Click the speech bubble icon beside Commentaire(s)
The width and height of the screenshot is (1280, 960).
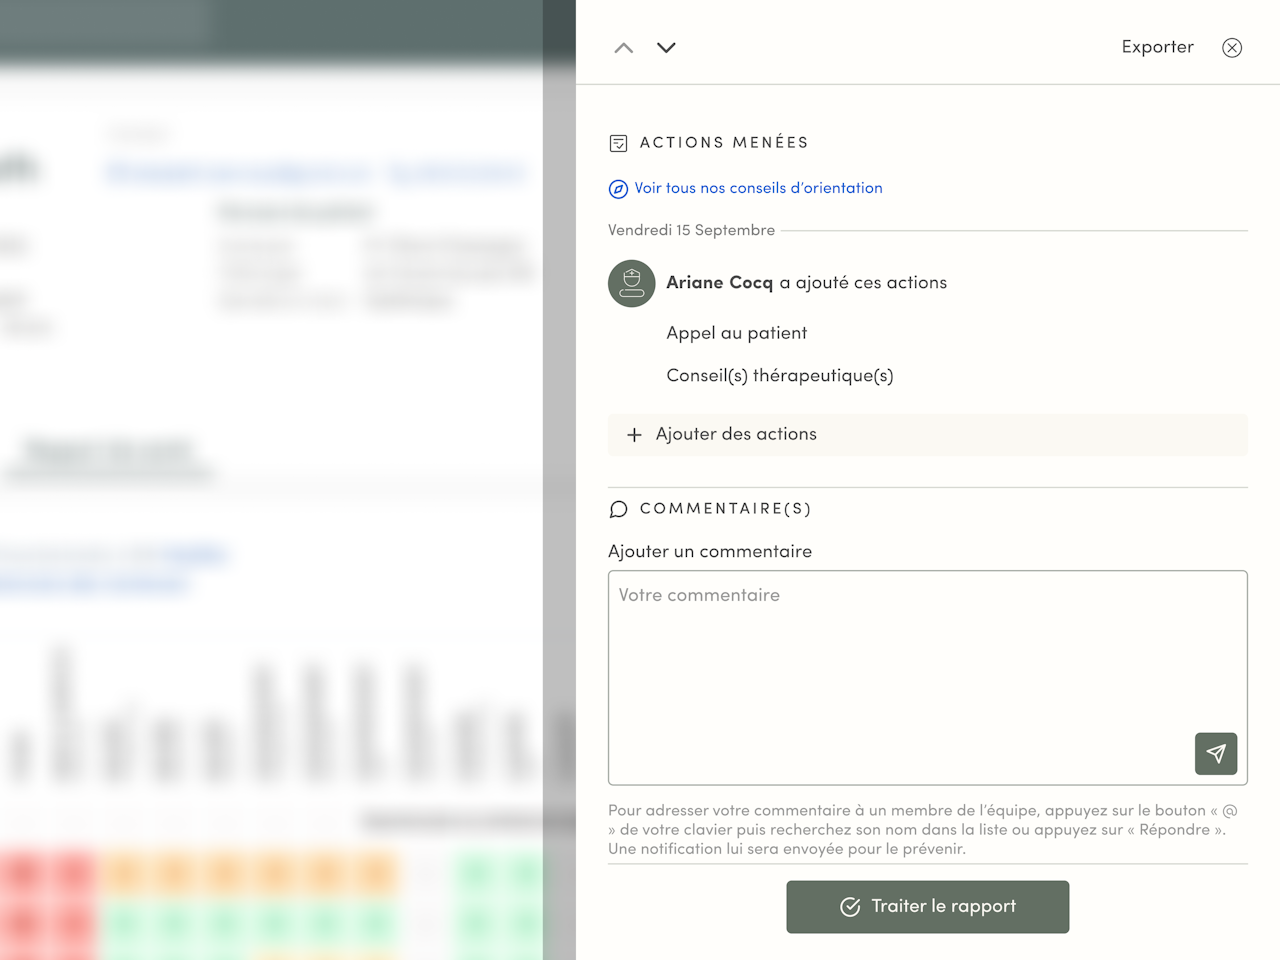click(618, 509)
